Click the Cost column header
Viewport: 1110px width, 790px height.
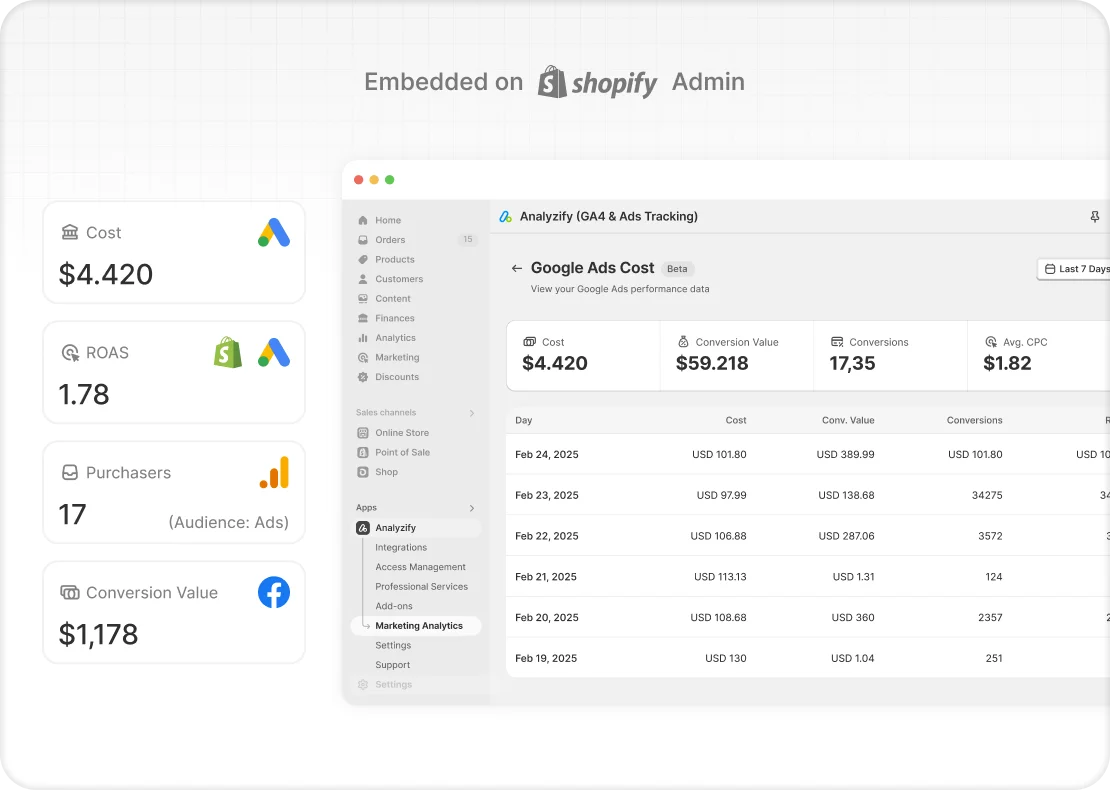coord(736,420)
